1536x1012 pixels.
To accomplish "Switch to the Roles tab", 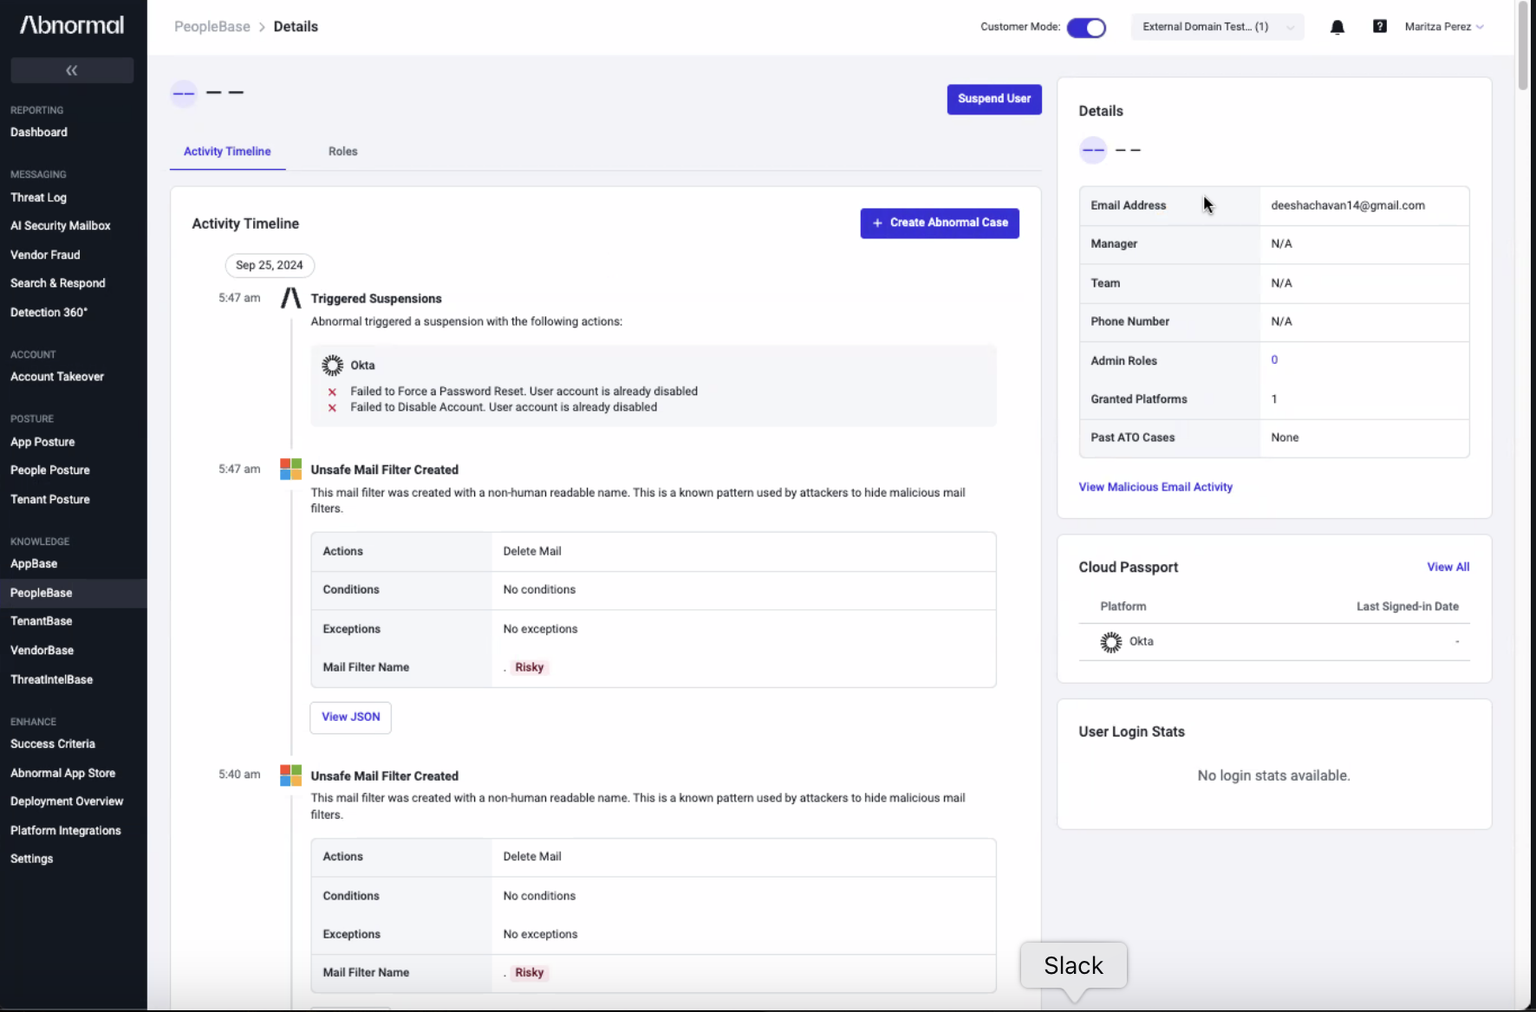I will pos(343,152).
